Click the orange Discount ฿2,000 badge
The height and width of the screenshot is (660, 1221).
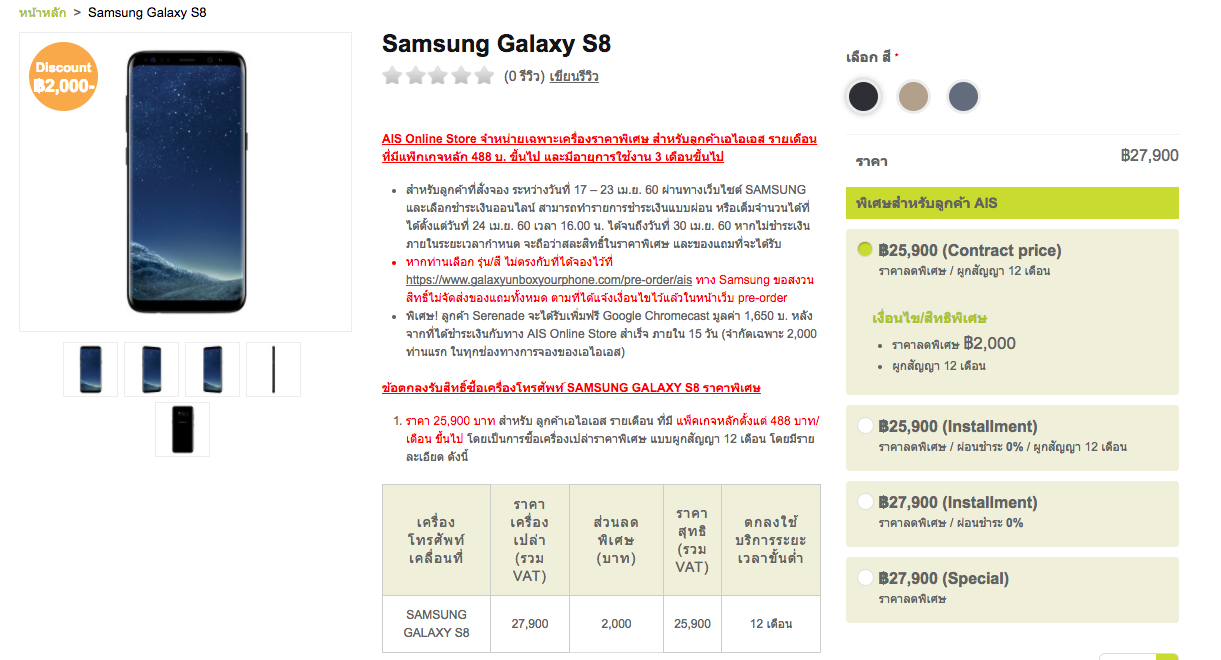(x=64, y=76)
